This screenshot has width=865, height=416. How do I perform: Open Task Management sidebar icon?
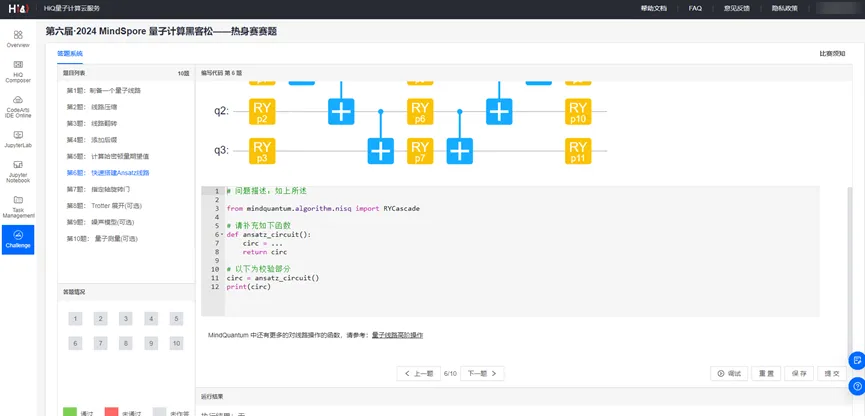pyautogui.click(x=17, y=206)
